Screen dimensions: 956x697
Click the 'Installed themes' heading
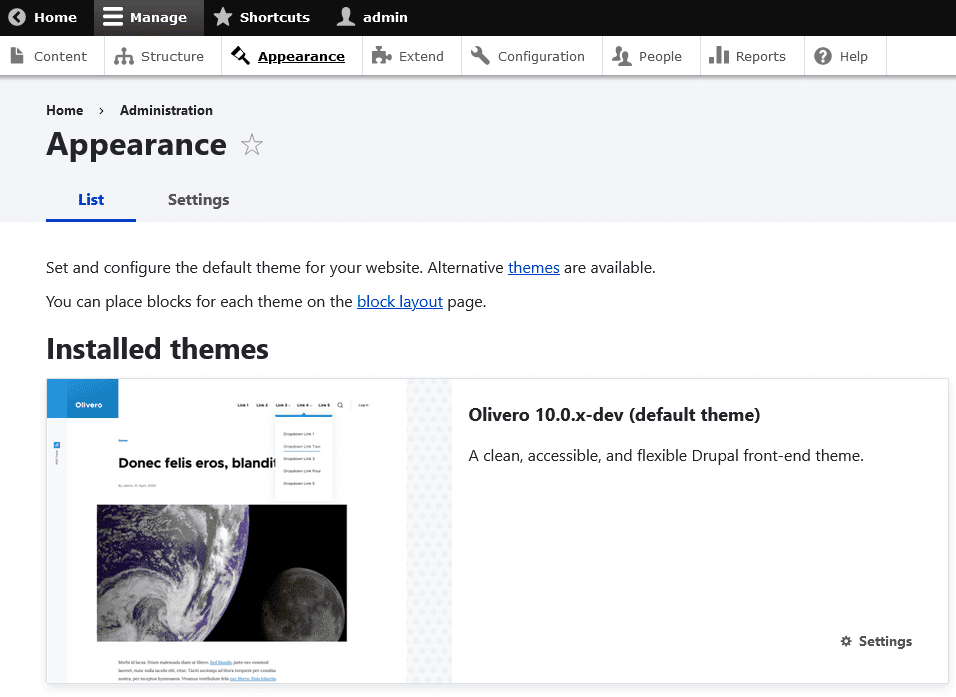click(x=157, y=349)
